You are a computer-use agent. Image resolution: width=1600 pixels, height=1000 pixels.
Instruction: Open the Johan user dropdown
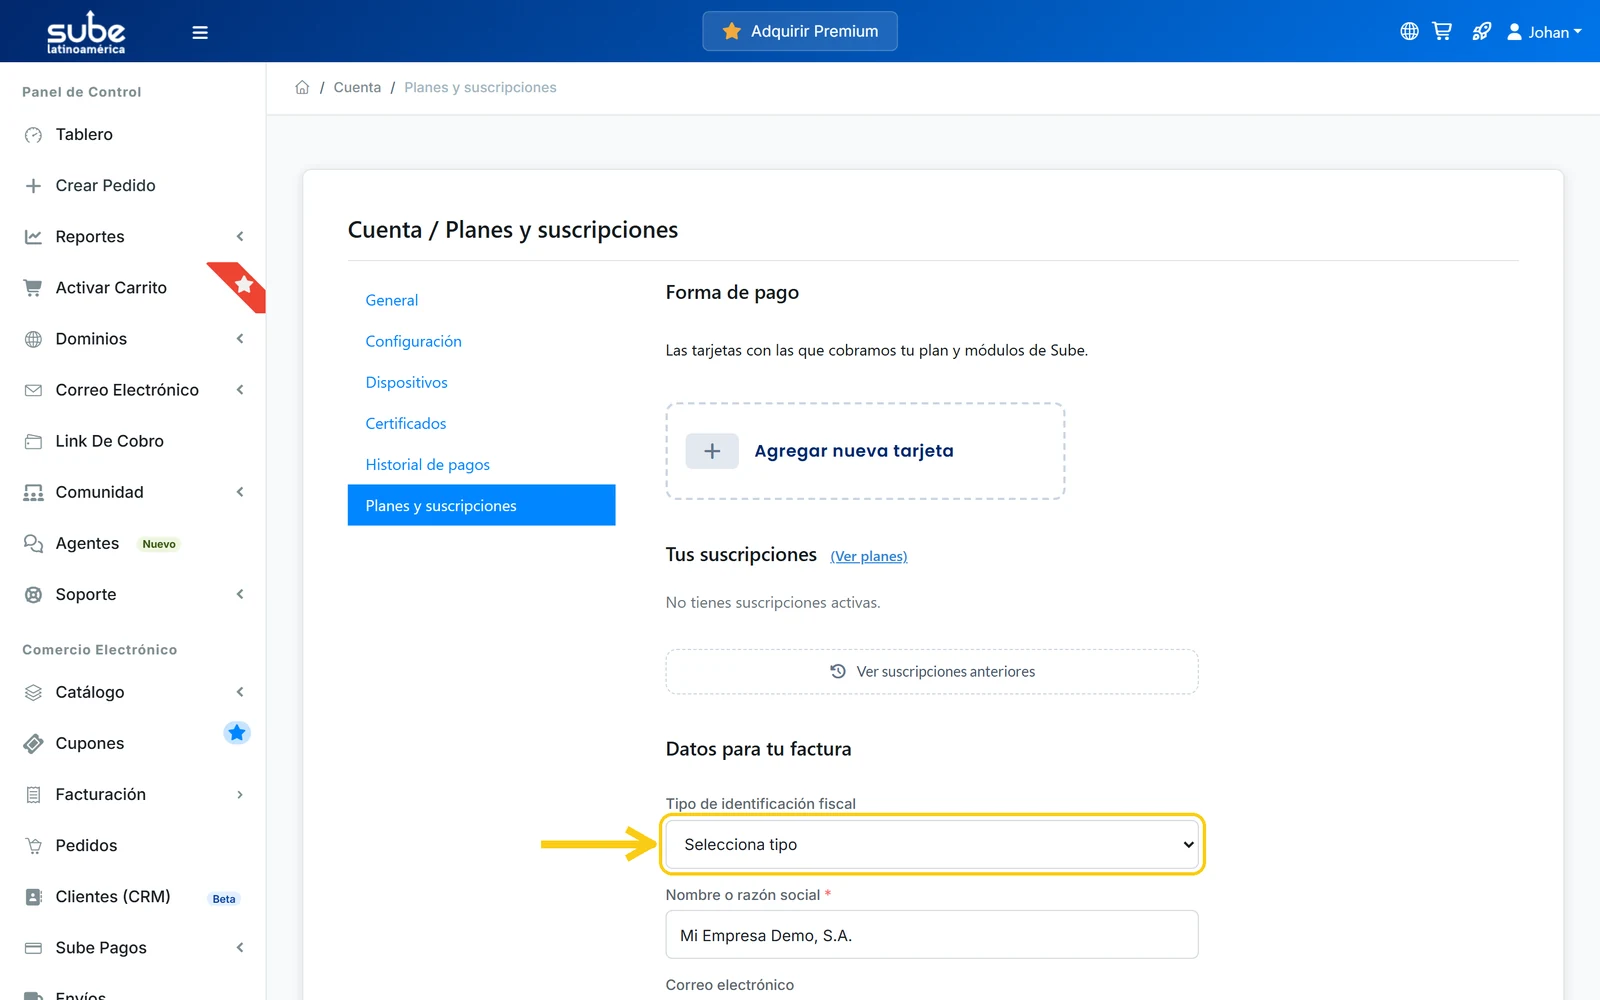tap(1545, 32)
